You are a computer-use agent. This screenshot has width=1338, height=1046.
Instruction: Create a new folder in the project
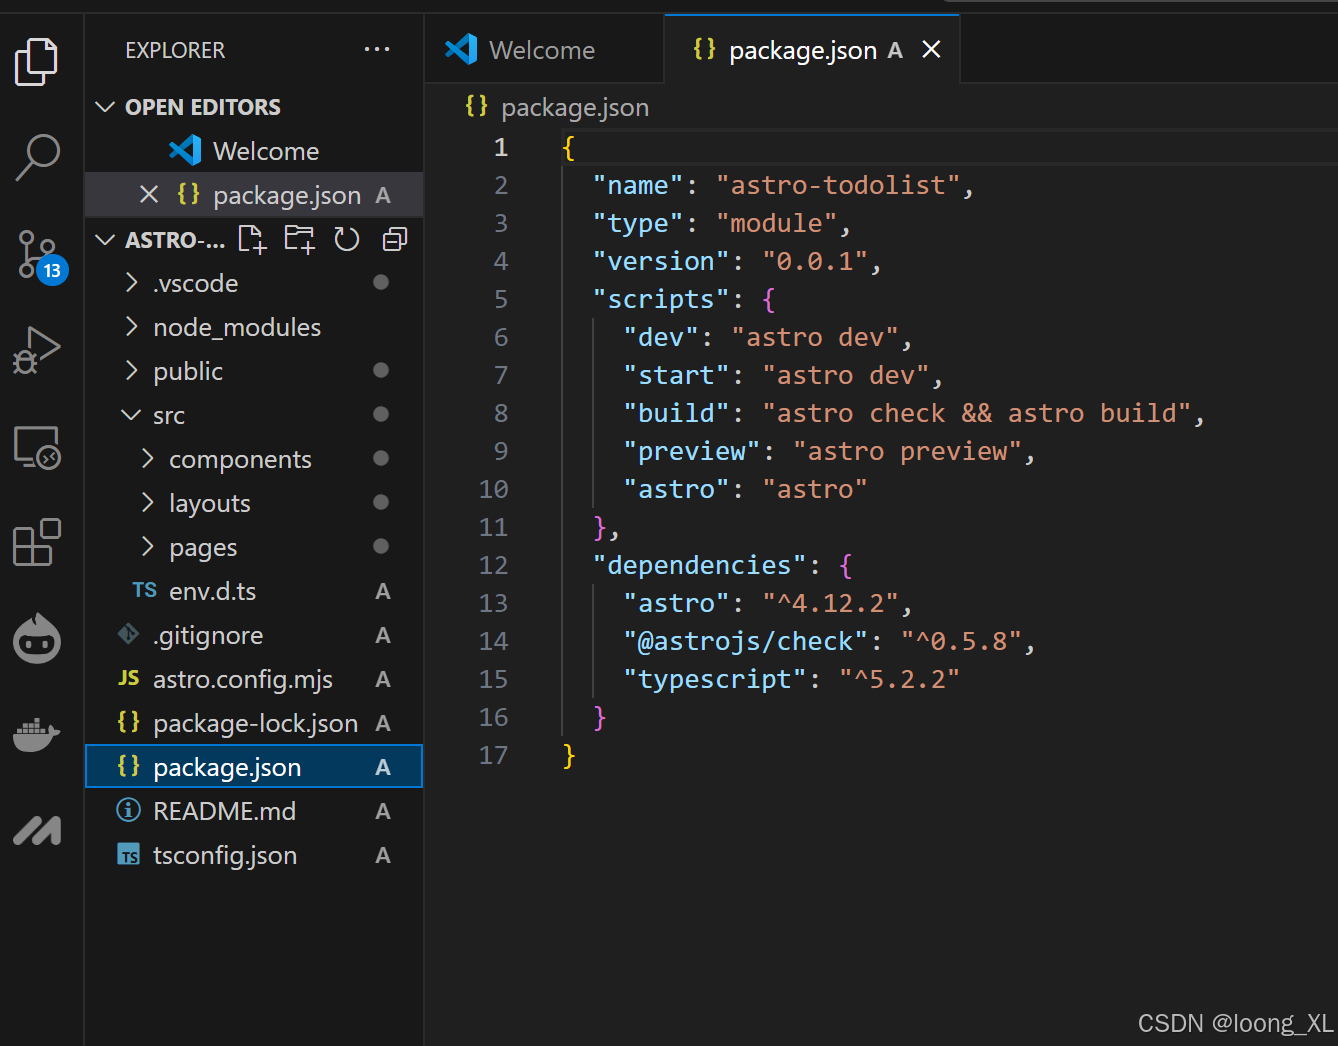pos(299,239)
